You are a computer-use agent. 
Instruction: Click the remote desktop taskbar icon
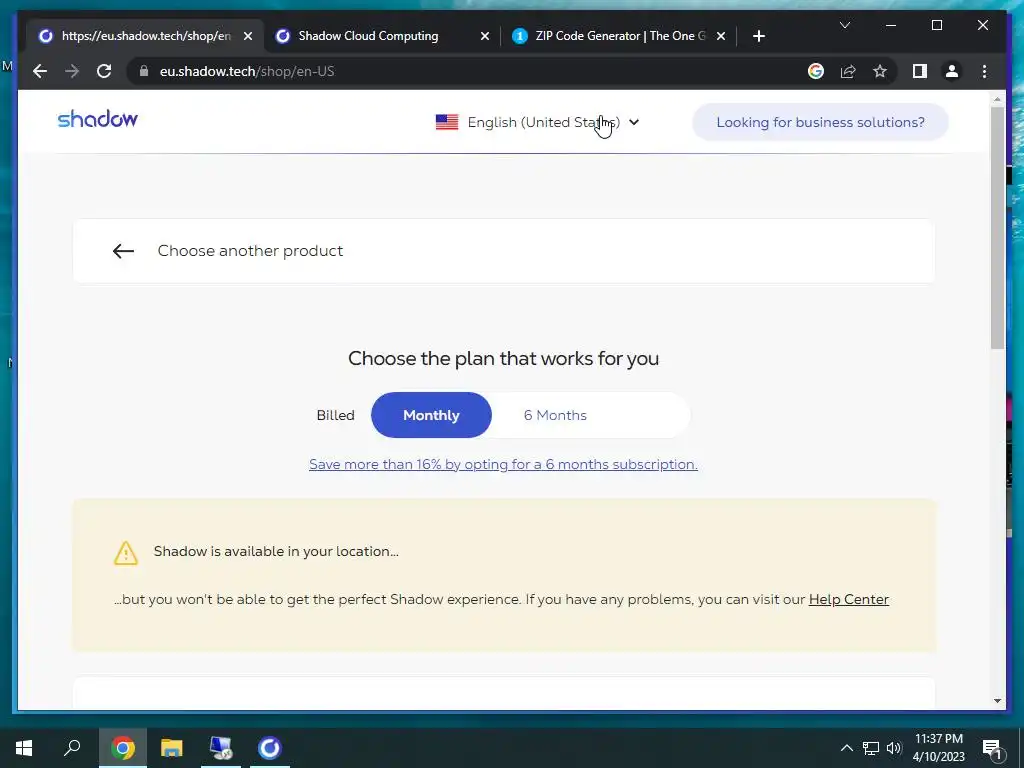221,748
